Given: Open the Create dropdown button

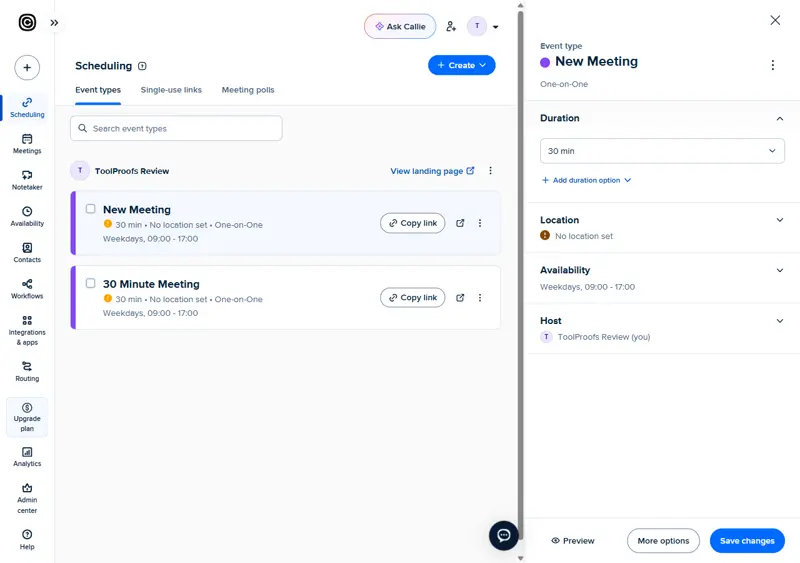Looking at the screenshot, I should tap(462, 65).
